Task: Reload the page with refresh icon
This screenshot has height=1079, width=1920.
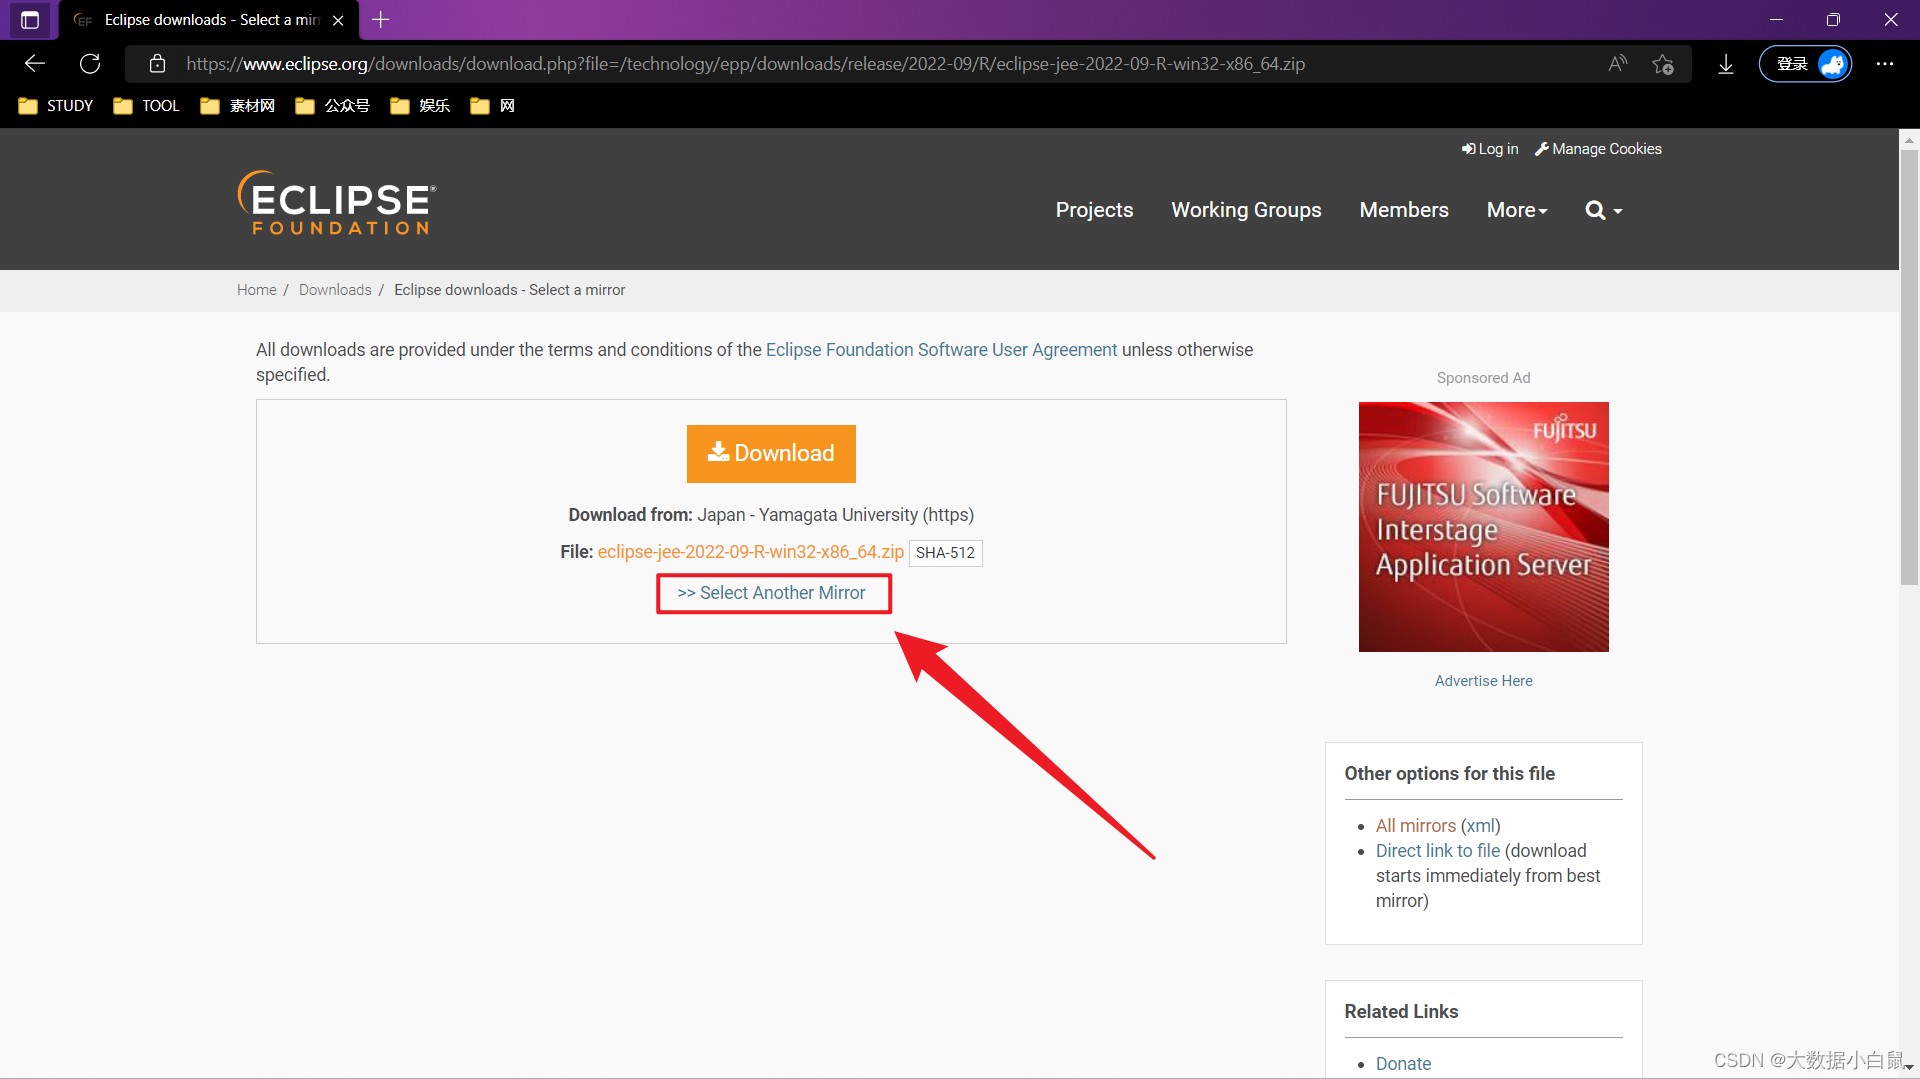Action: (x=90, y=64)
